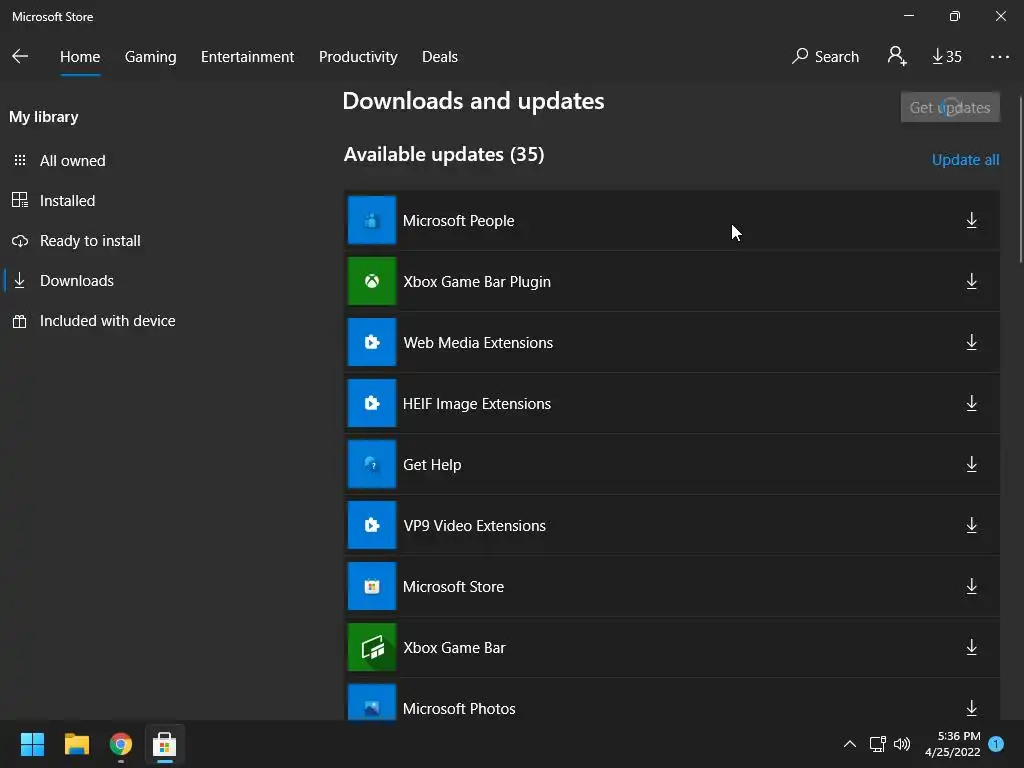The image size is (1024, 768).
Task: Select Ready to install in library
Action: tap(90, 241)
